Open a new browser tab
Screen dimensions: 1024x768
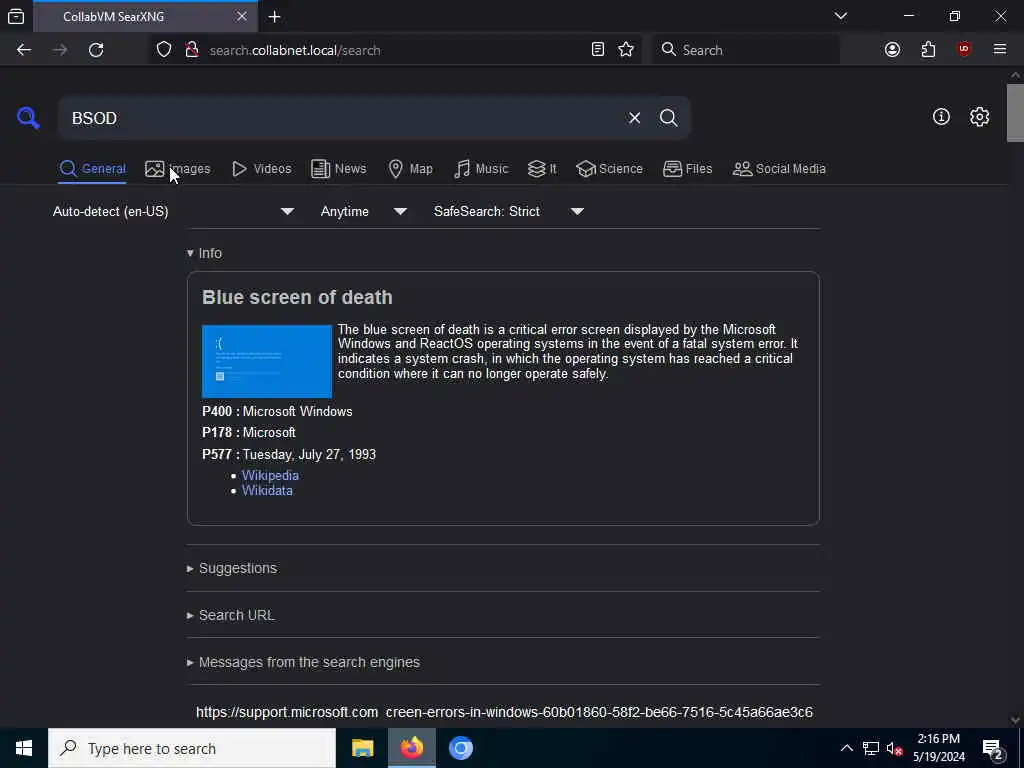[x=275, y=17]
